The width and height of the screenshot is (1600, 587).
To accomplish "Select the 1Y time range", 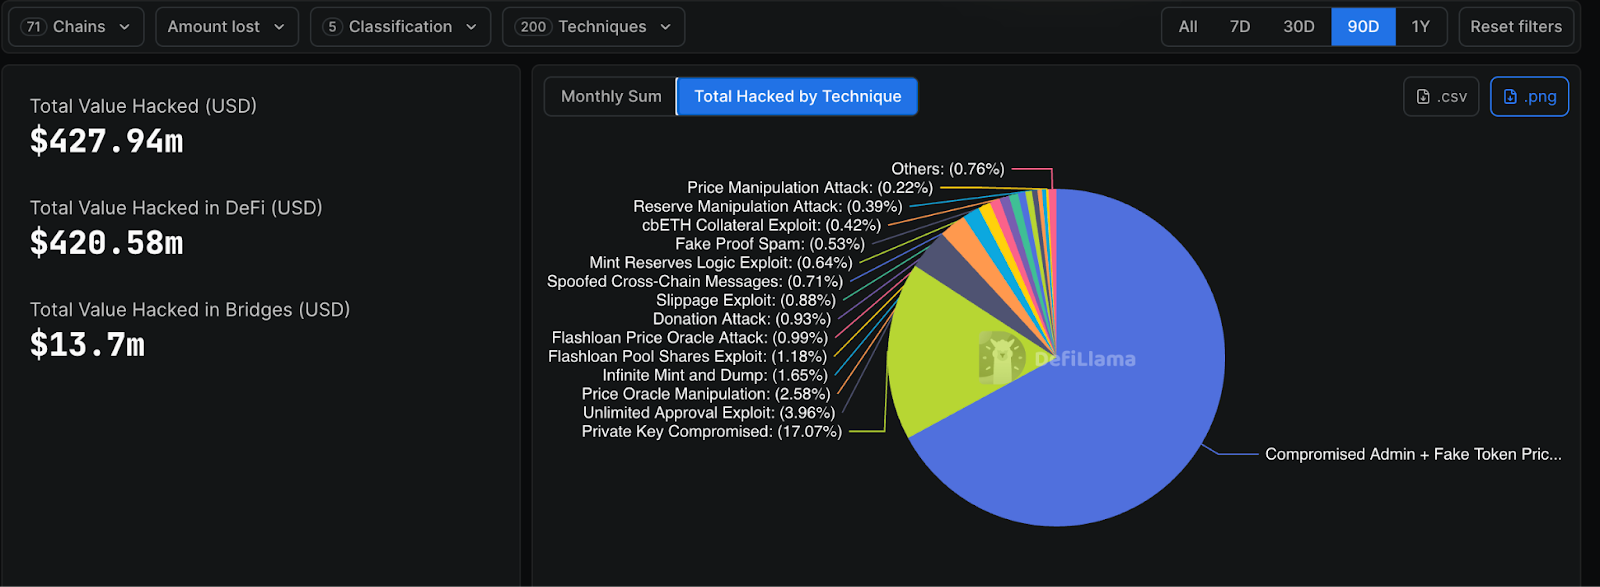I will (1420, 27).
